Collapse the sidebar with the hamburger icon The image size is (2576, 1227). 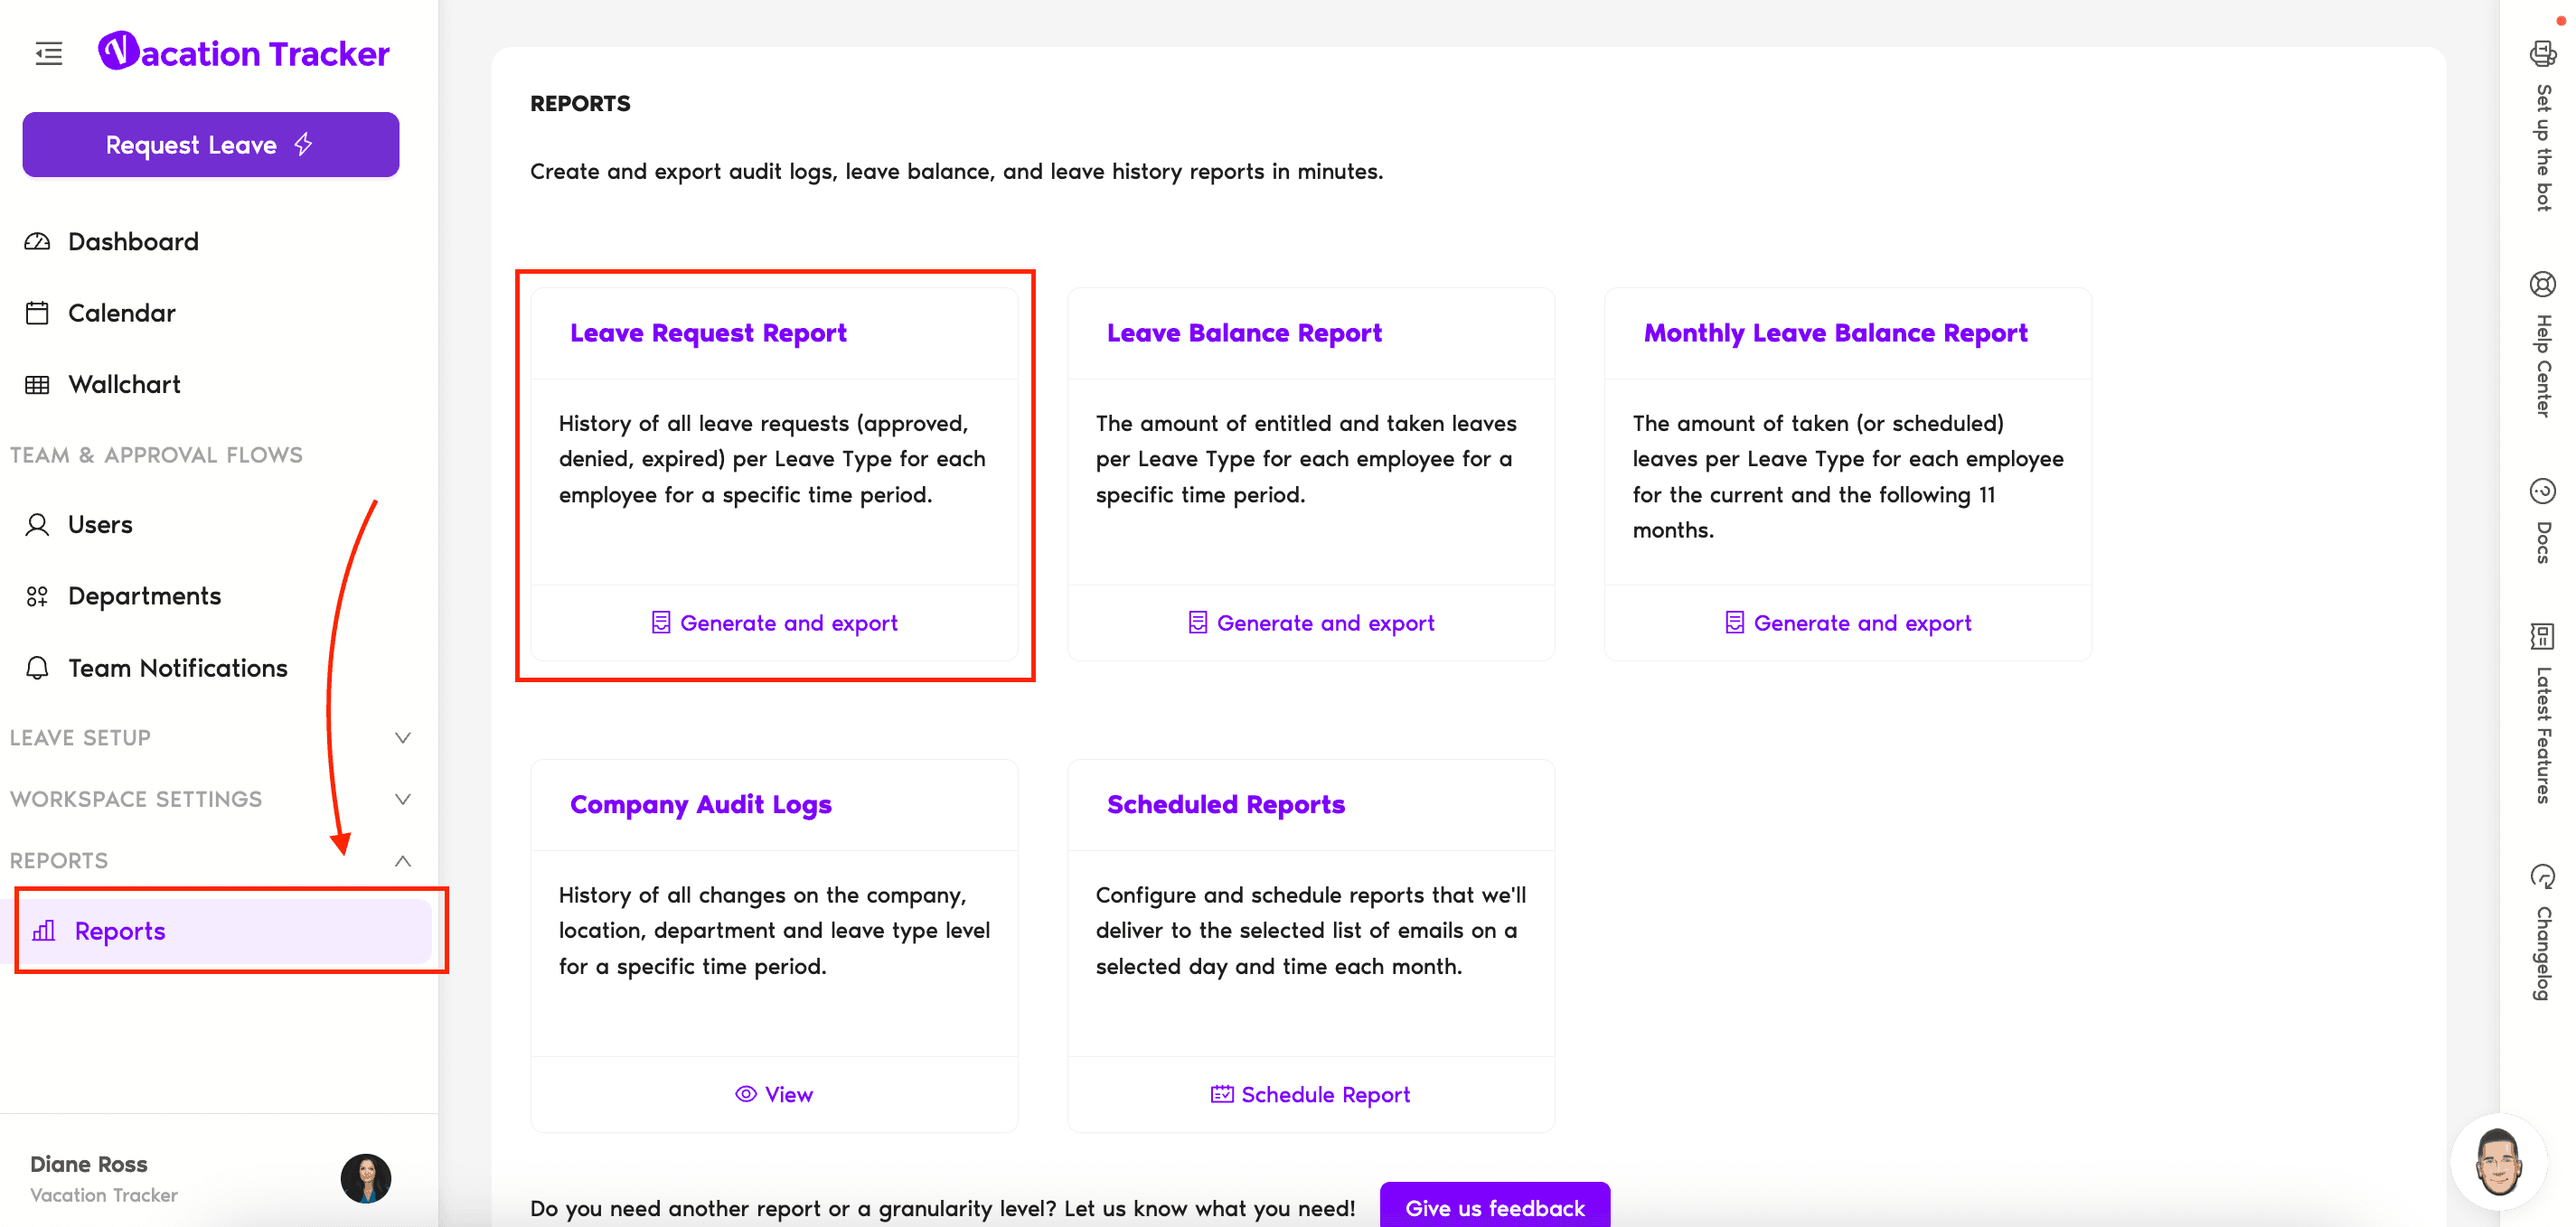(48, 53)
